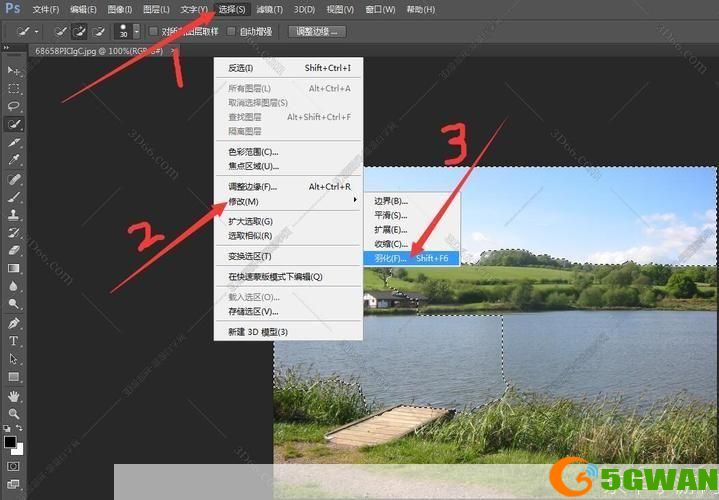The width and height of the screenshot is (719, 500).
Task: Choose 边界(B)... in the submenu
Action: (x=412, y=200)
